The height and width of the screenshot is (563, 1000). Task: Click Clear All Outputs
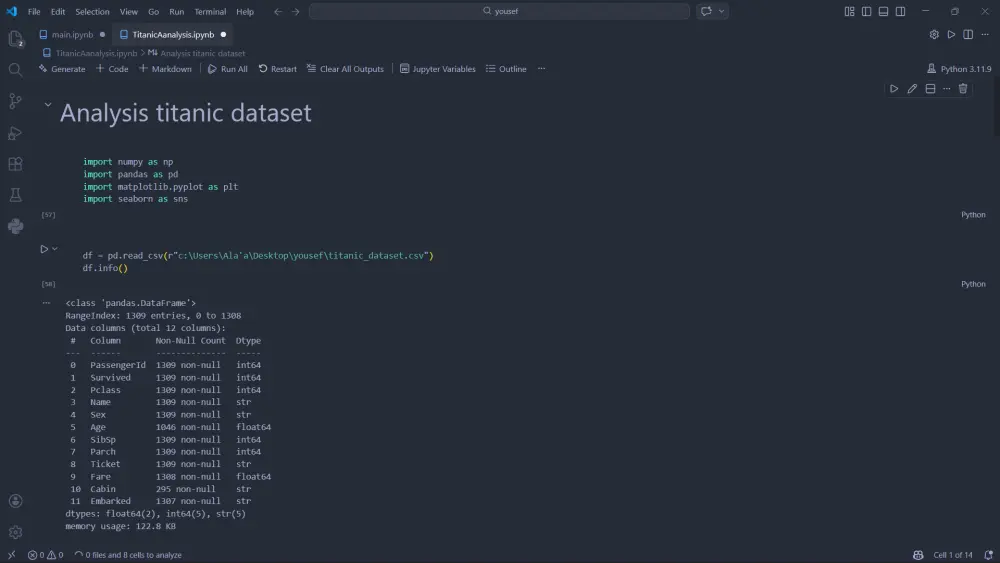coord(345,69)
